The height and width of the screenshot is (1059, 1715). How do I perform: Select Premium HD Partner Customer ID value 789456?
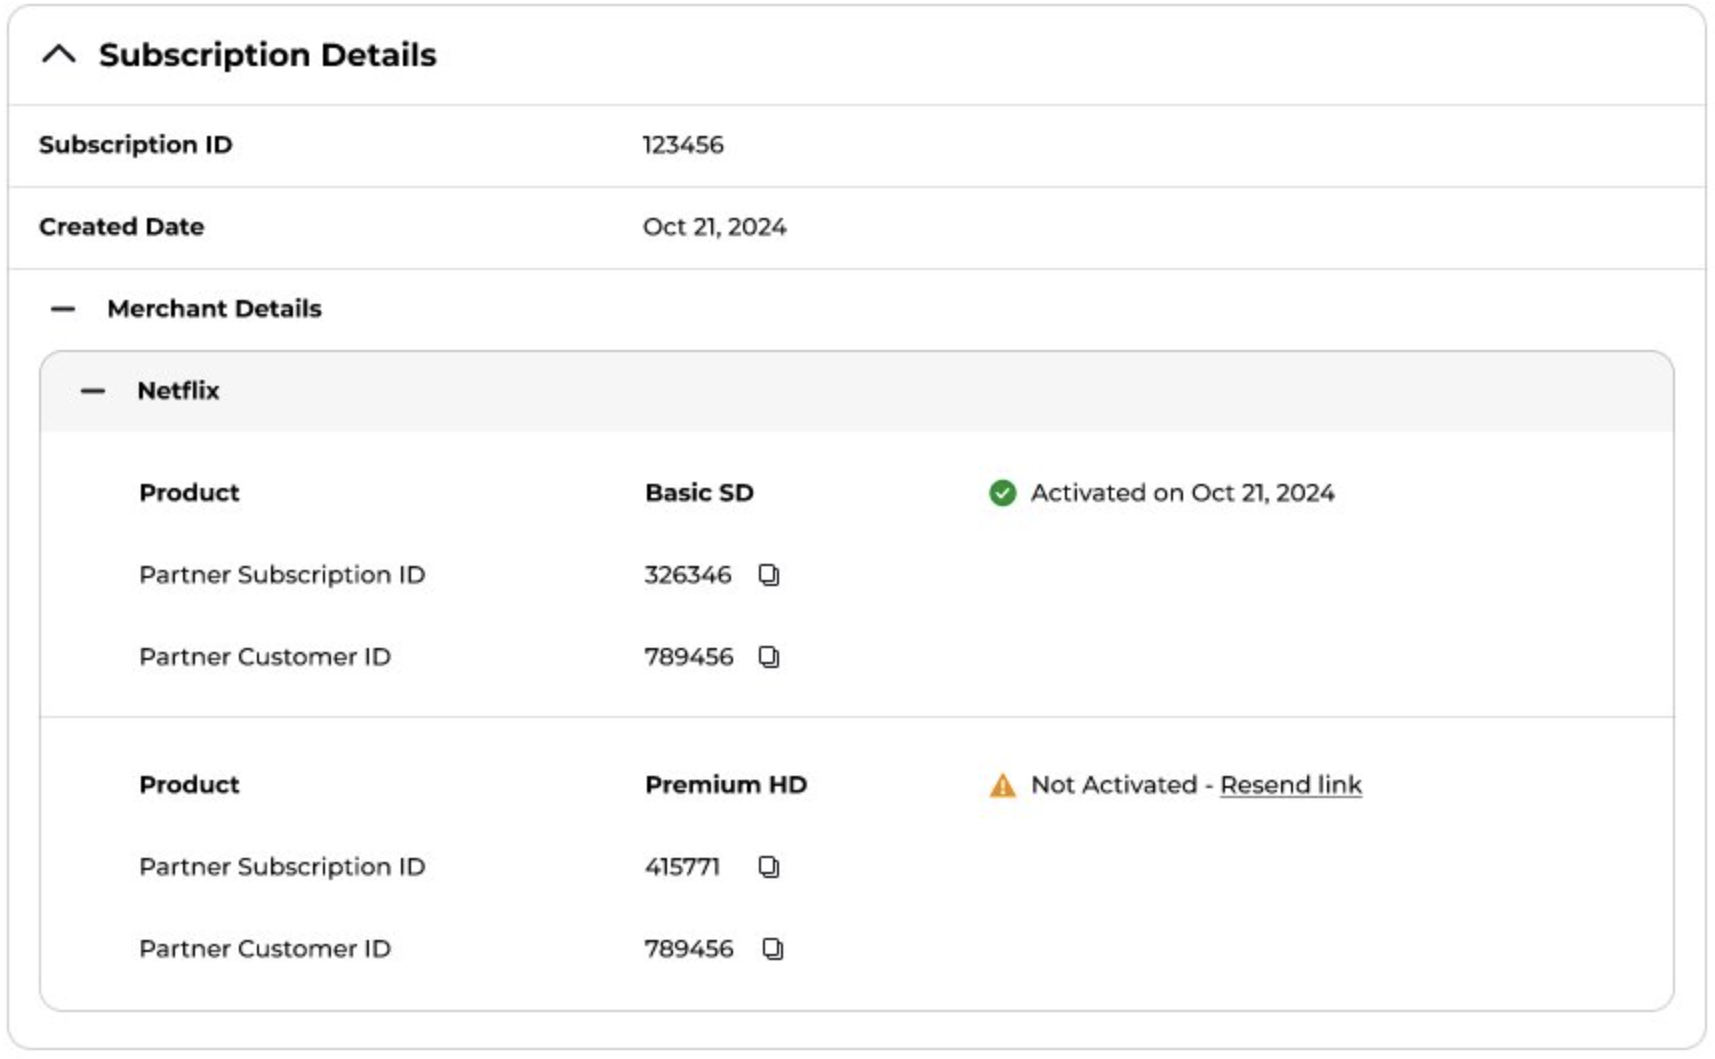coord(689,949)
